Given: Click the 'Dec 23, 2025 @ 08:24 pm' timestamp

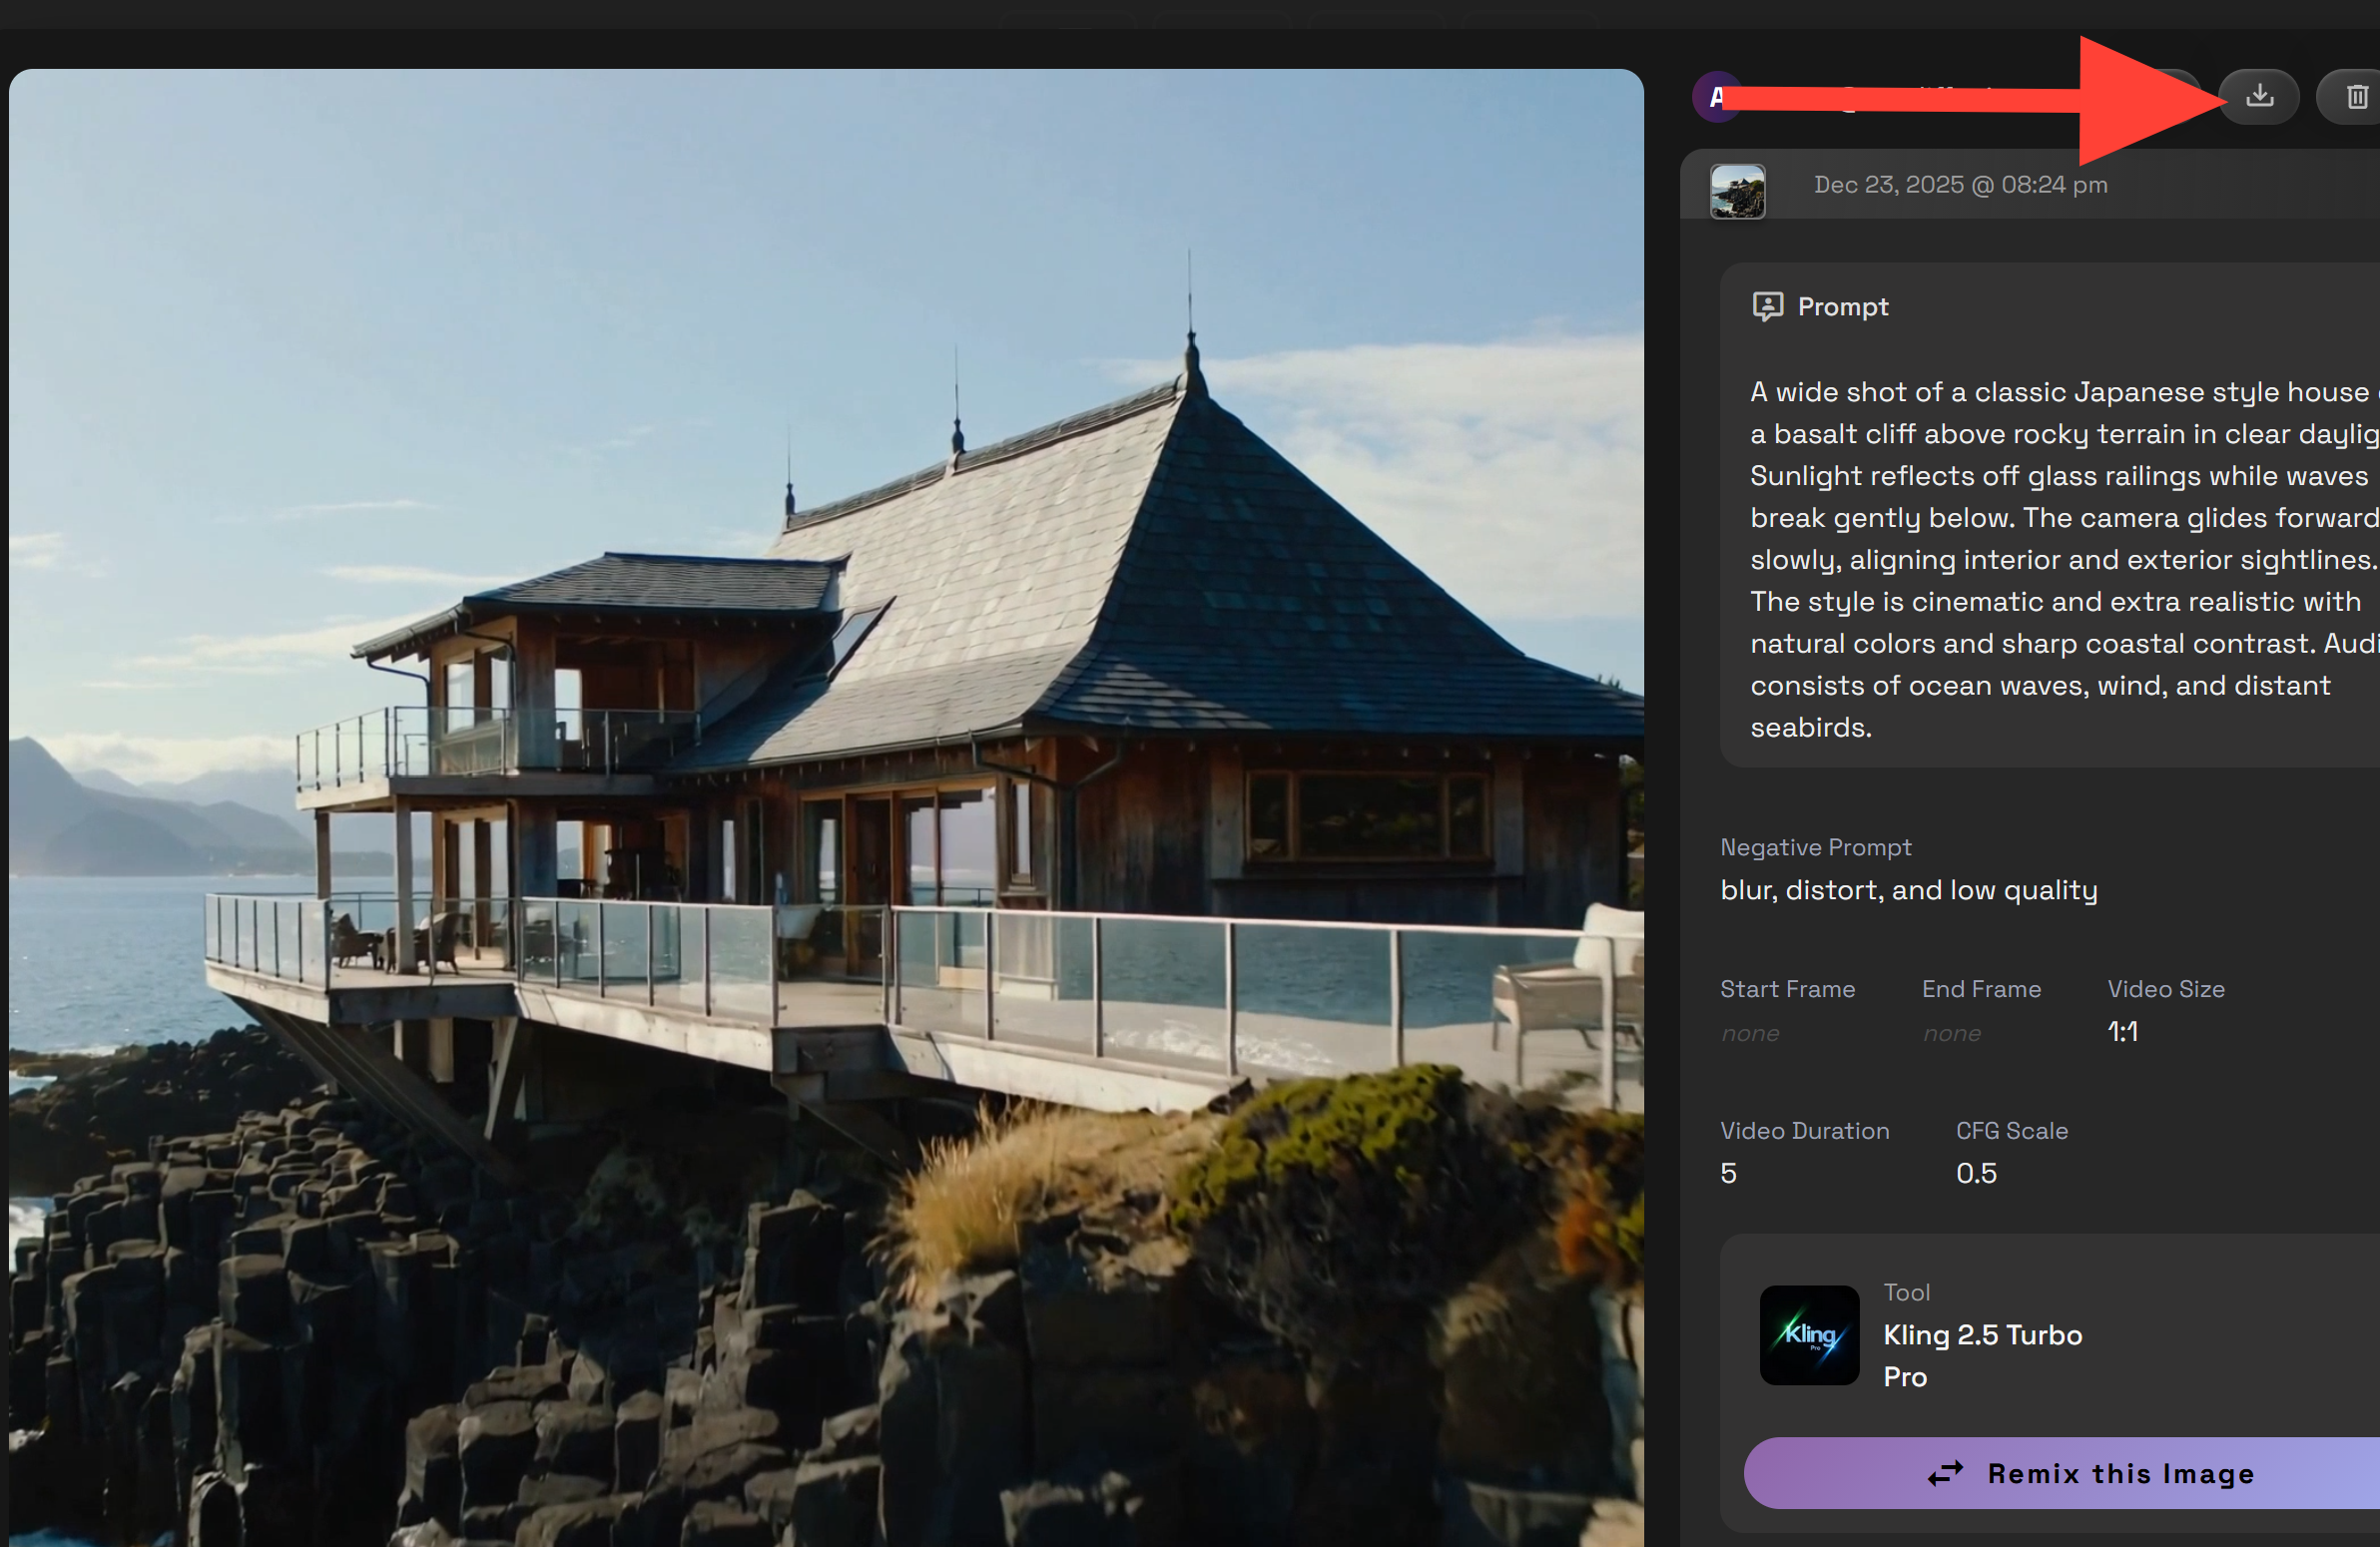Looking at the screenshot, I should pos(1960,185).
